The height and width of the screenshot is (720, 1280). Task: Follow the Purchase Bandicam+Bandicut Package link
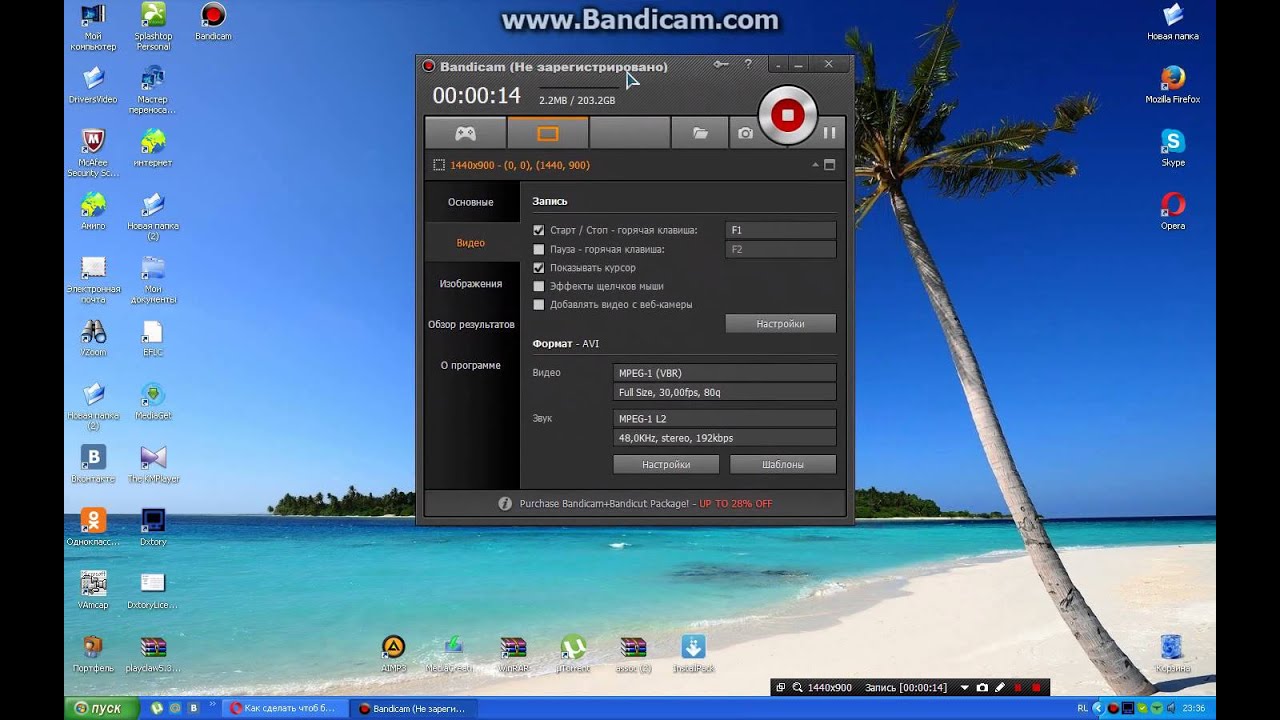pyautogui.click(x=646, y=504)
